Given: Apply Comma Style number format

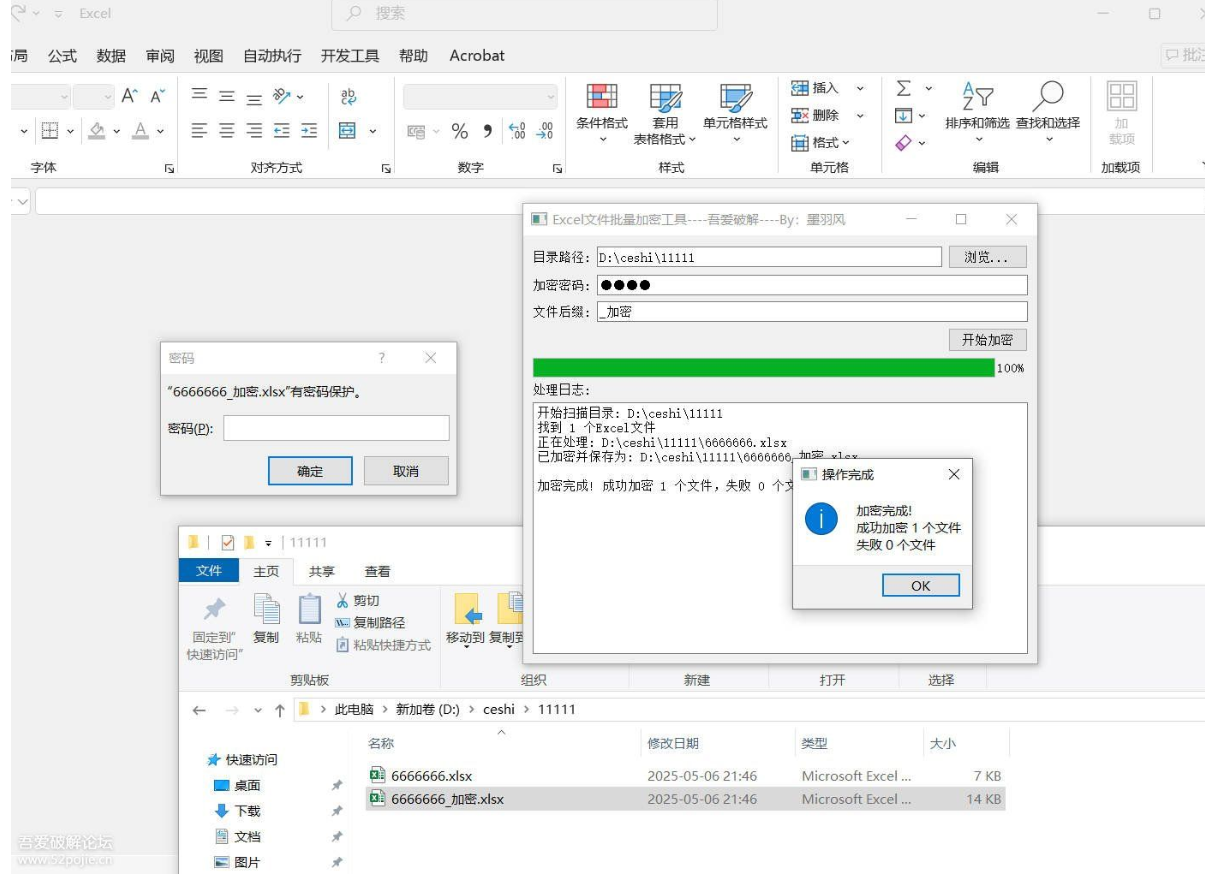Looking at the screenshot, I should 489,131.
